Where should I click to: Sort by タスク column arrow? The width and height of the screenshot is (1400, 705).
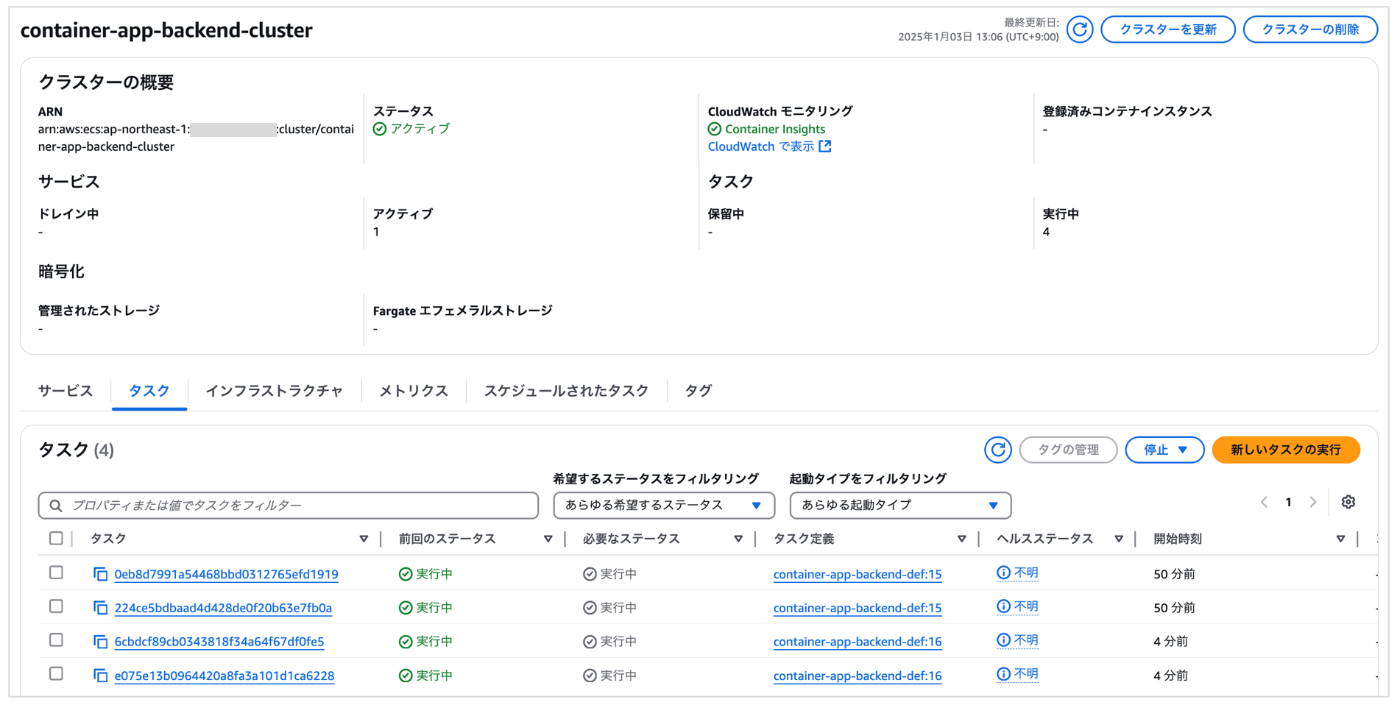pyautogui.click(x=364, y=539)
